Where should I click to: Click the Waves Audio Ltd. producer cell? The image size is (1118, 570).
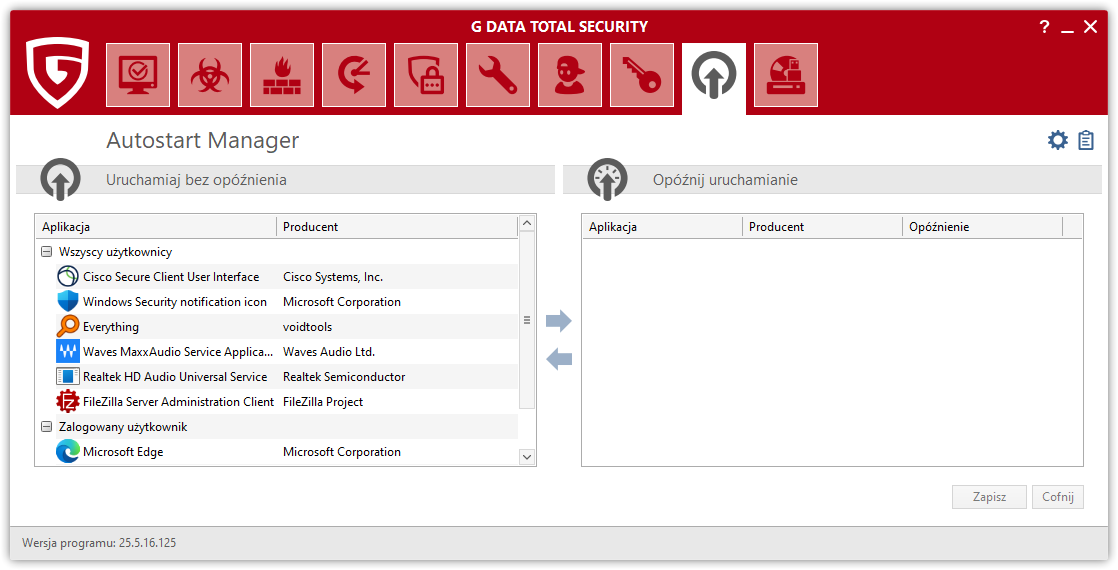tap(329, 352)
